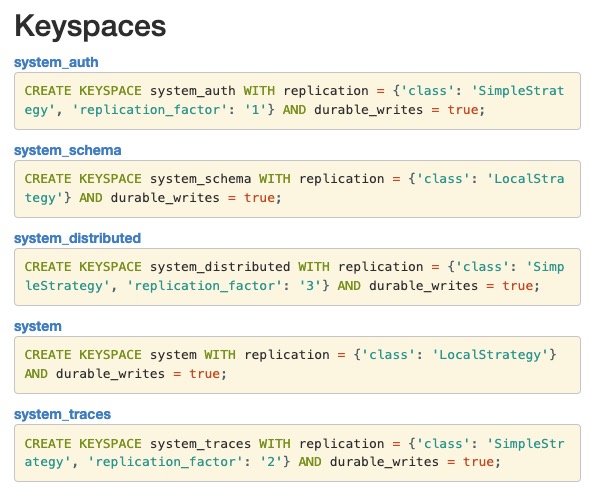Open the system keyspace link
The width and height of the screenshot is (595, 498).
click(38, 326)
